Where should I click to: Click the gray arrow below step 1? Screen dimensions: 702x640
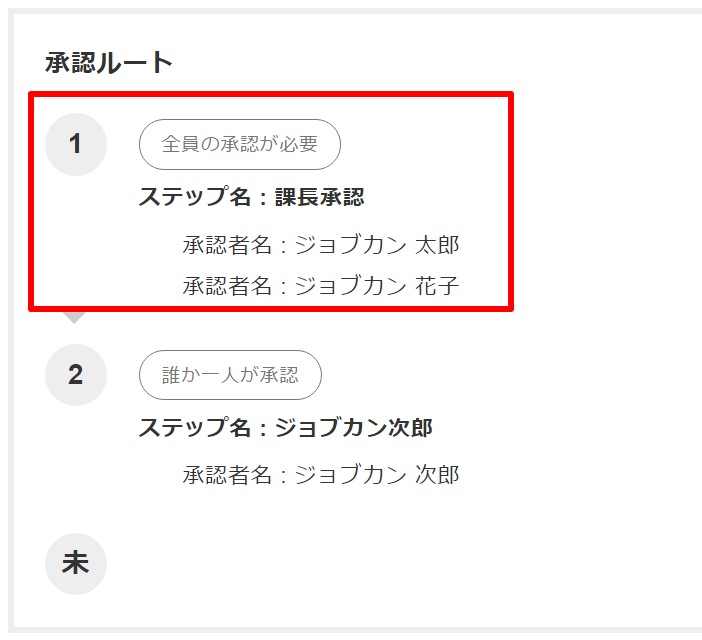click(x=74, y=317)
